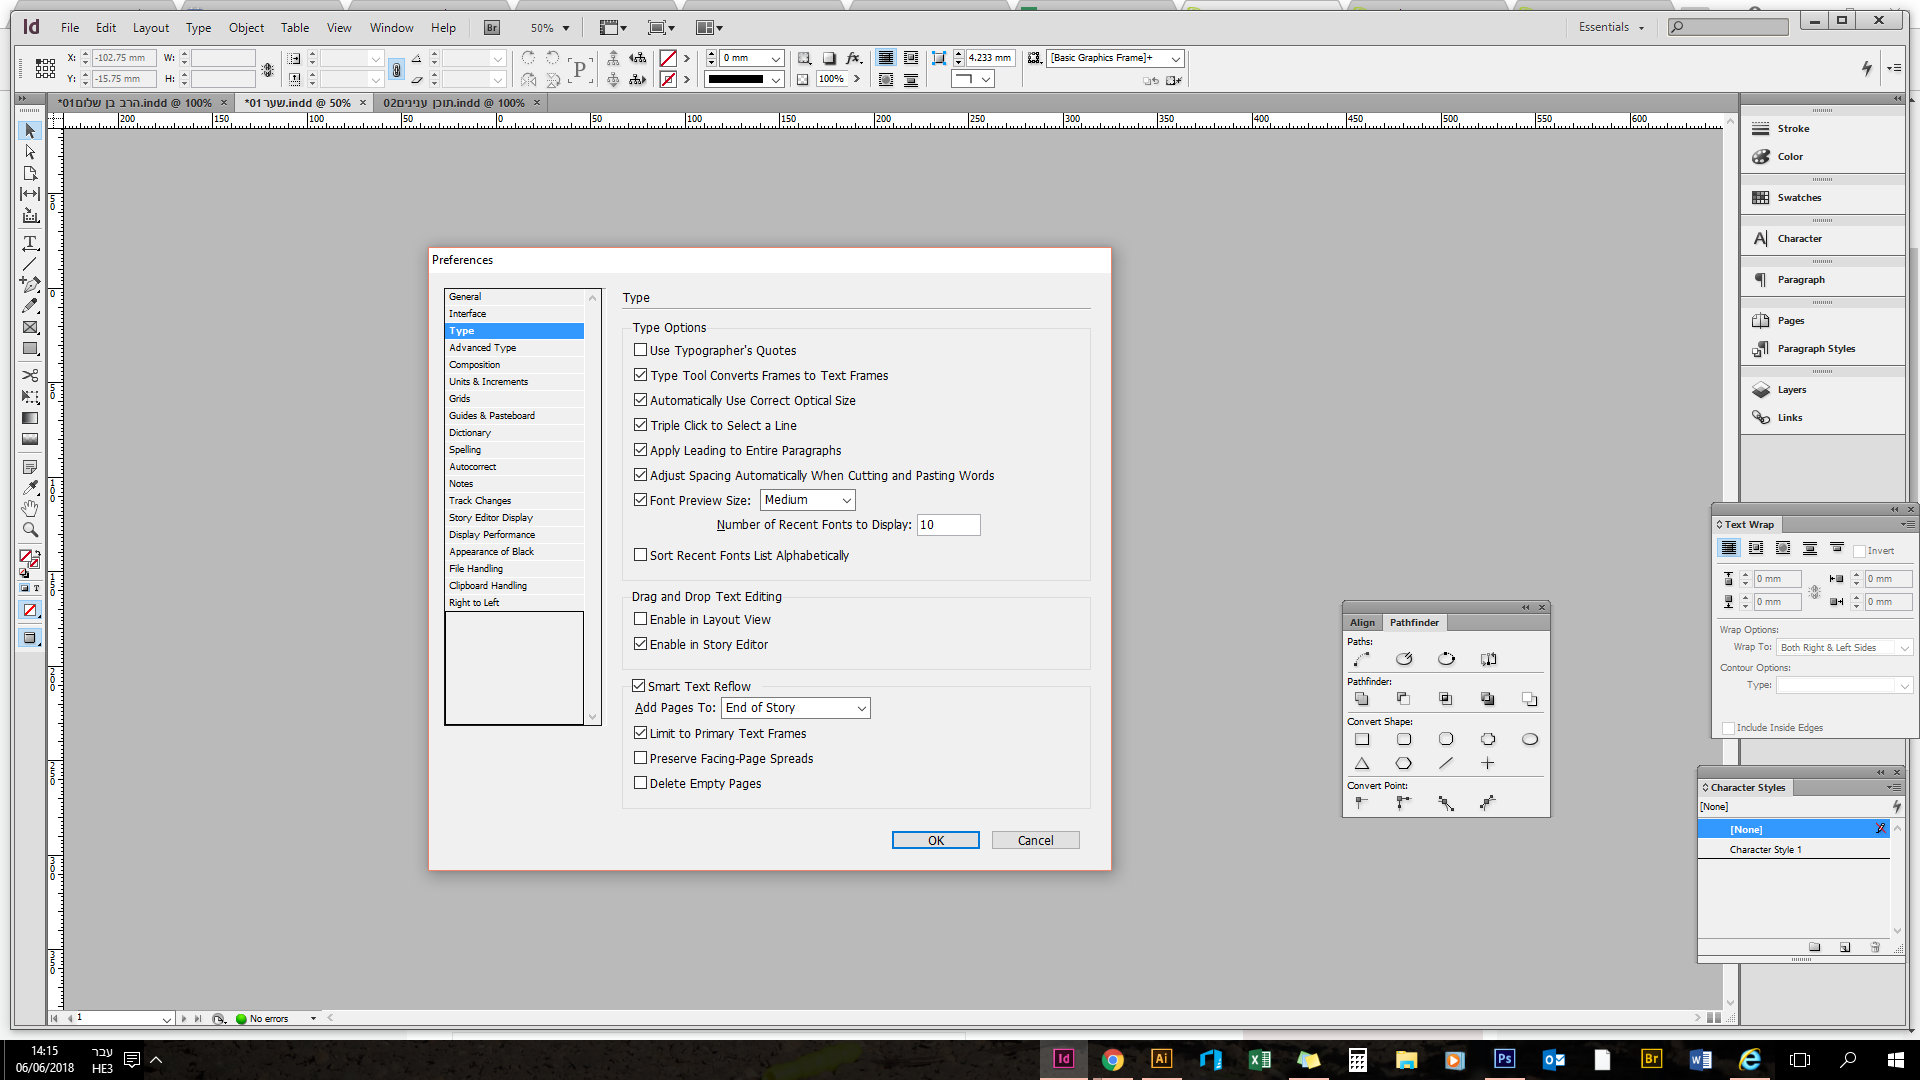Enable Delete Empty Pages

tap(640, 783)
